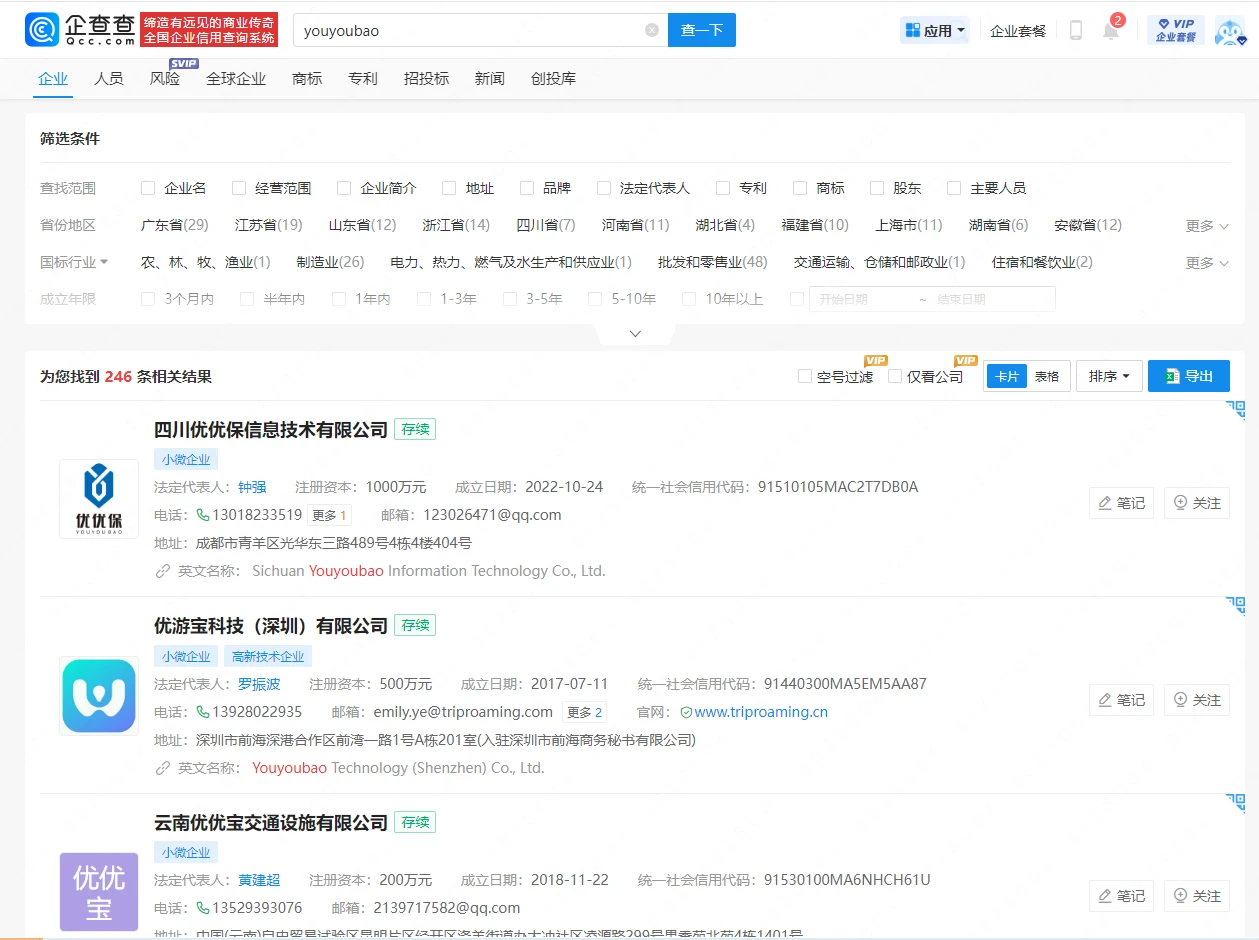Open the www.triproaming.cn website link
The image size is (1259, 940).
coord(760,712)
